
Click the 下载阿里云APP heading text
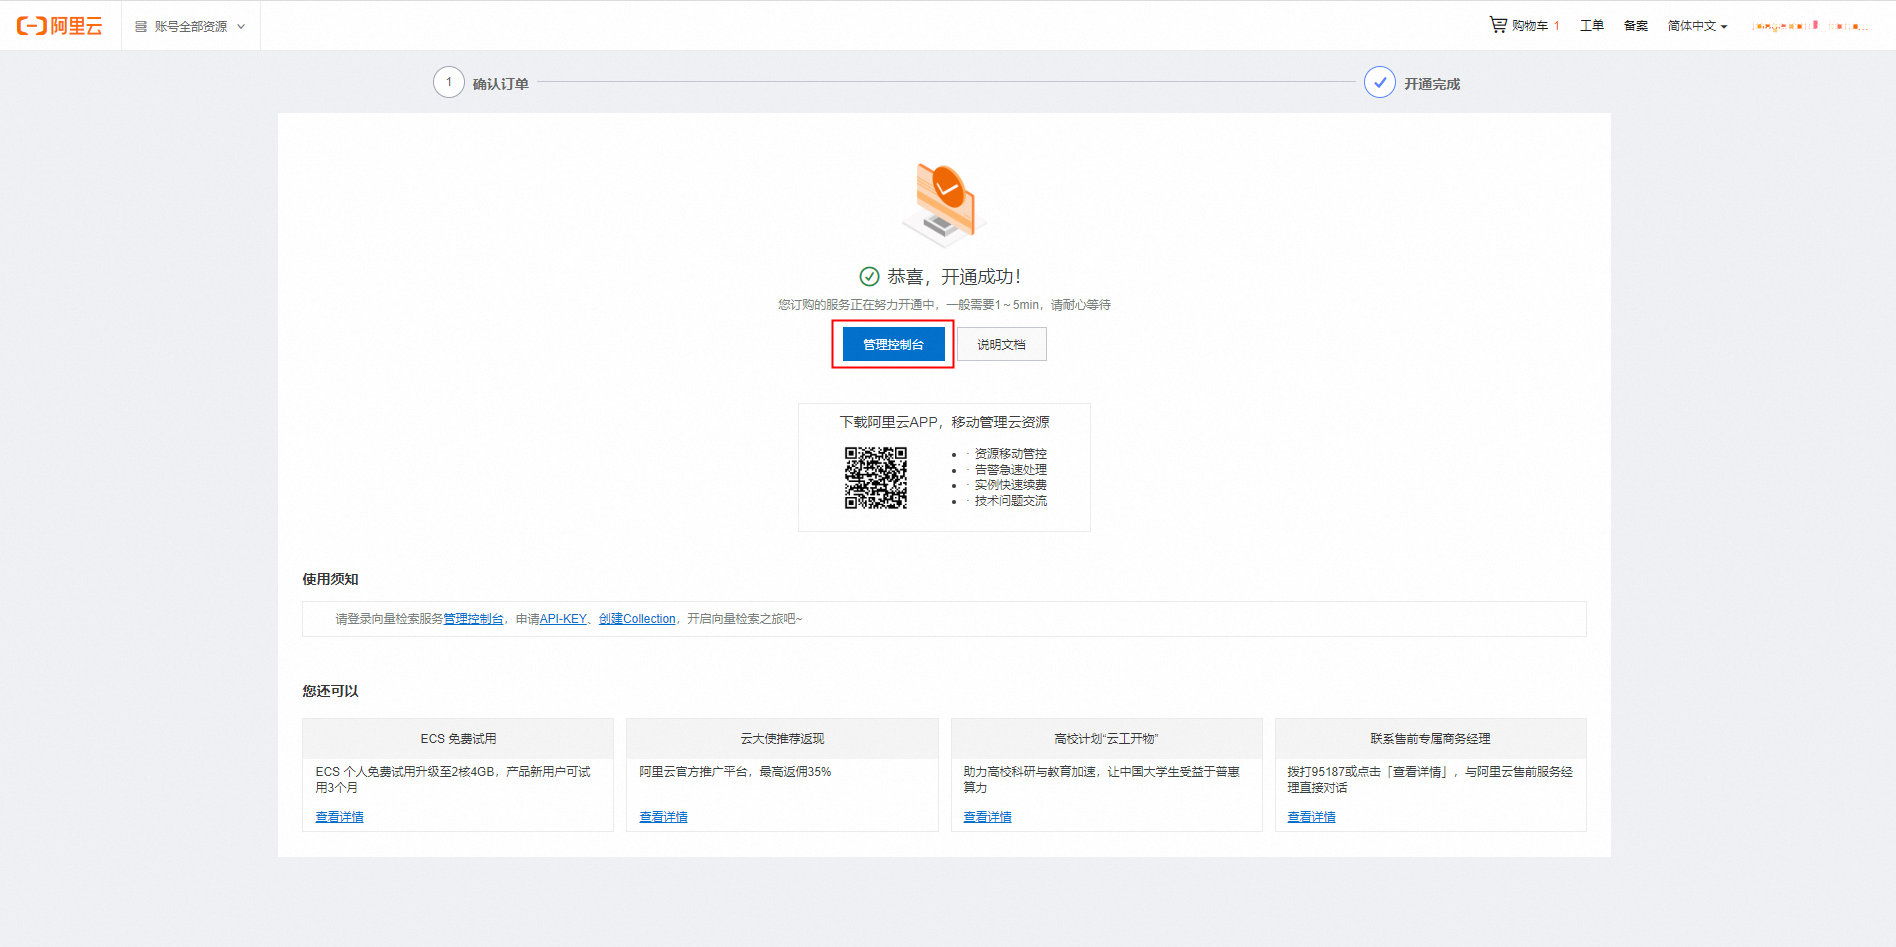click(x=944, y=422)
